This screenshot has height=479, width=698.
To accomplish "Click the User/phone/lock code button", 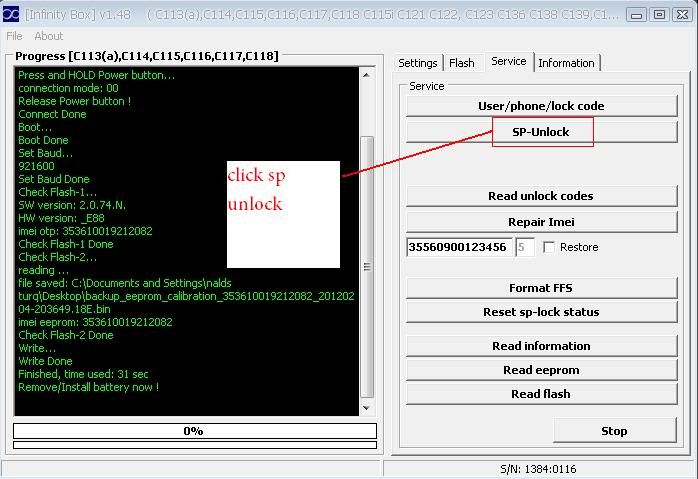I will point(541,106).
